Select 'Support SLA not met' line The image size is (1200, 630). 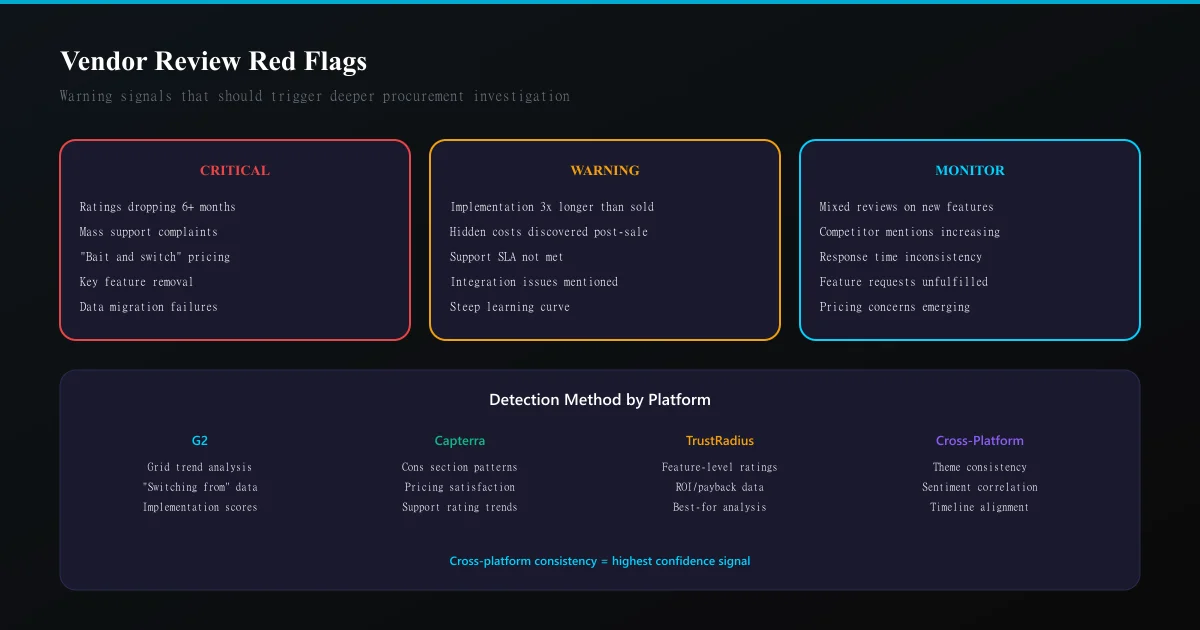[507, 257]
